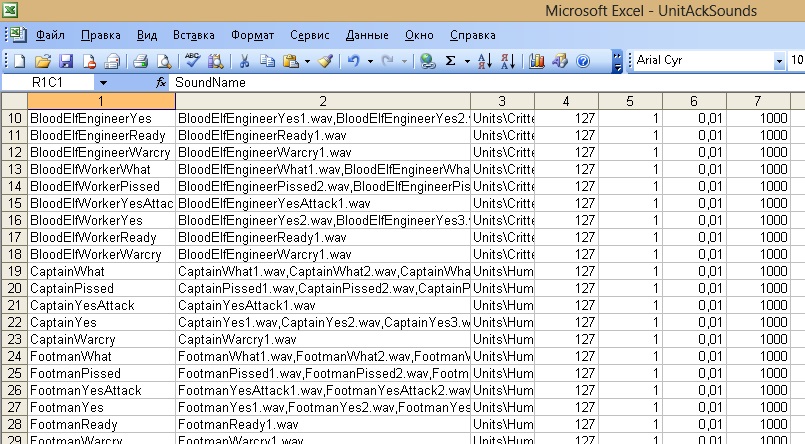Screen dimensions: 805x444
Task: Sort descending icon
Action: 508,61
